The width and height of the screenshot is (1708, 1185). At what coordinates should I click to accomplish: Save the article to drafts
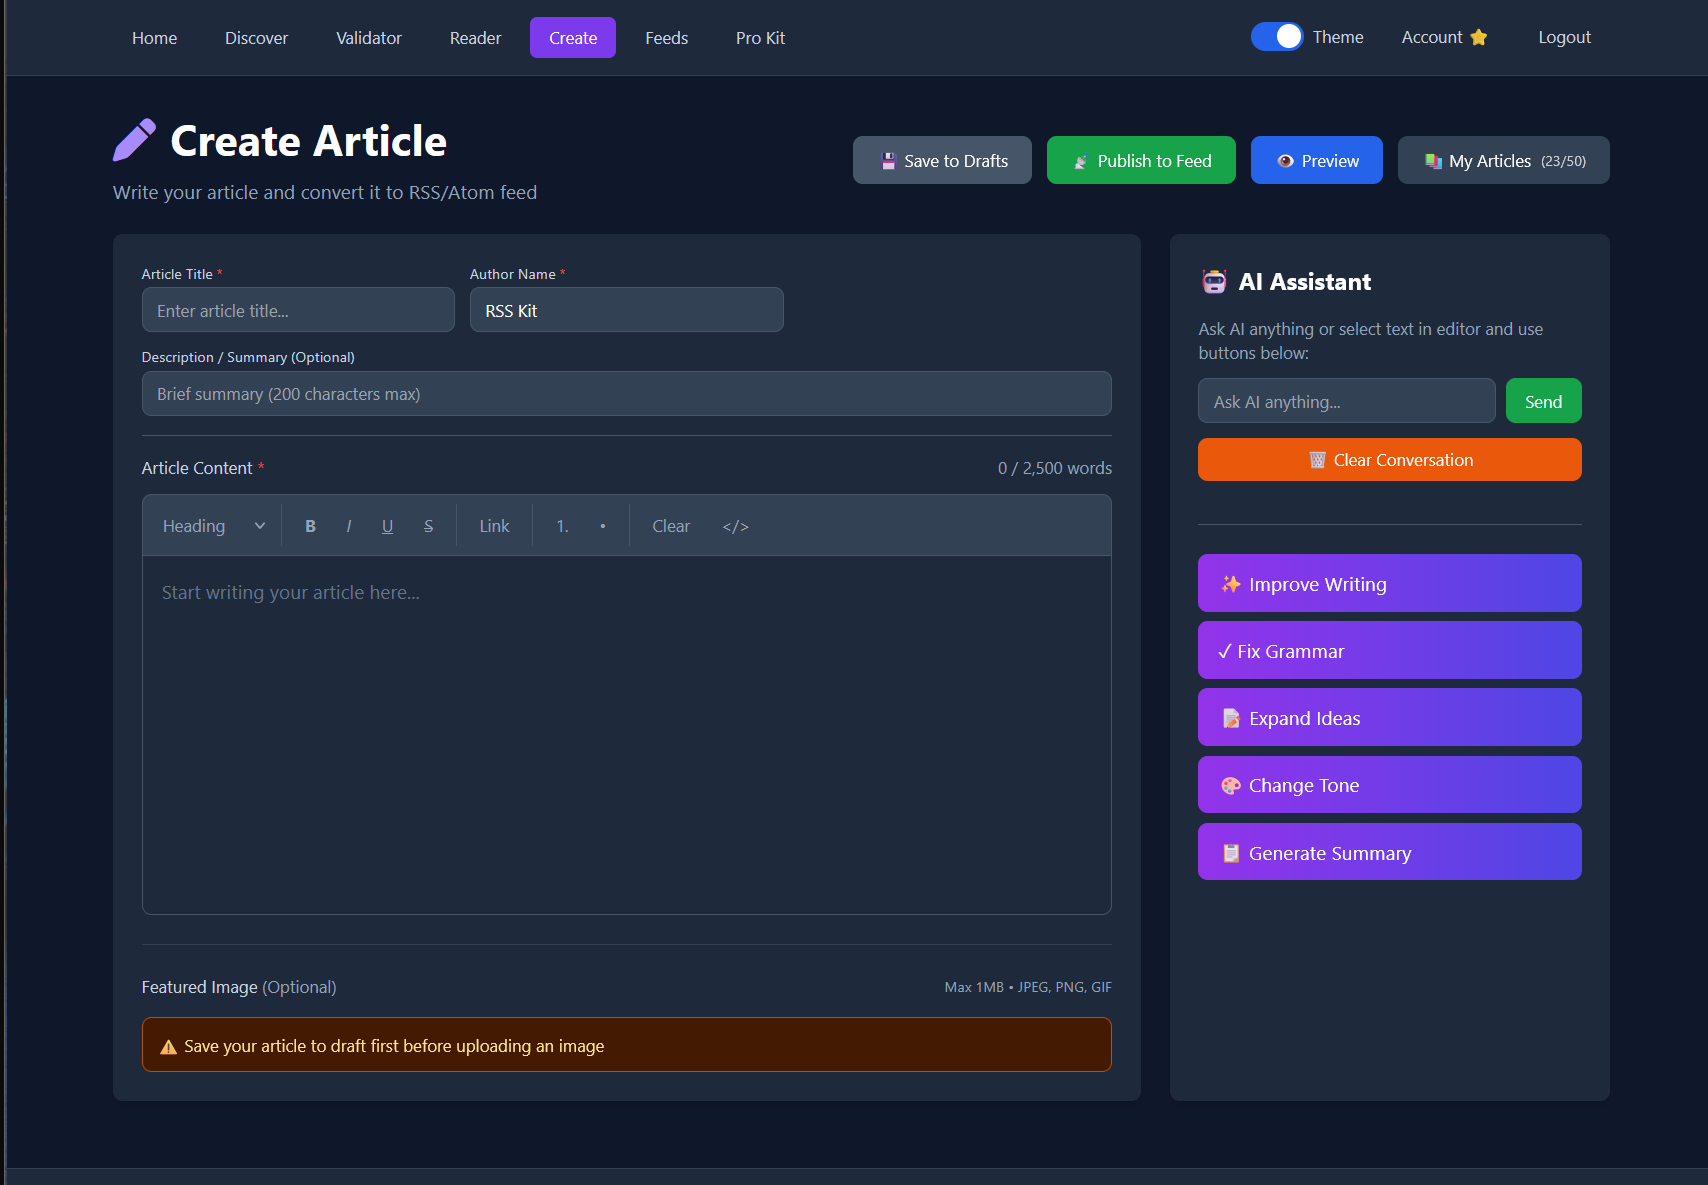tap(941, 160)
